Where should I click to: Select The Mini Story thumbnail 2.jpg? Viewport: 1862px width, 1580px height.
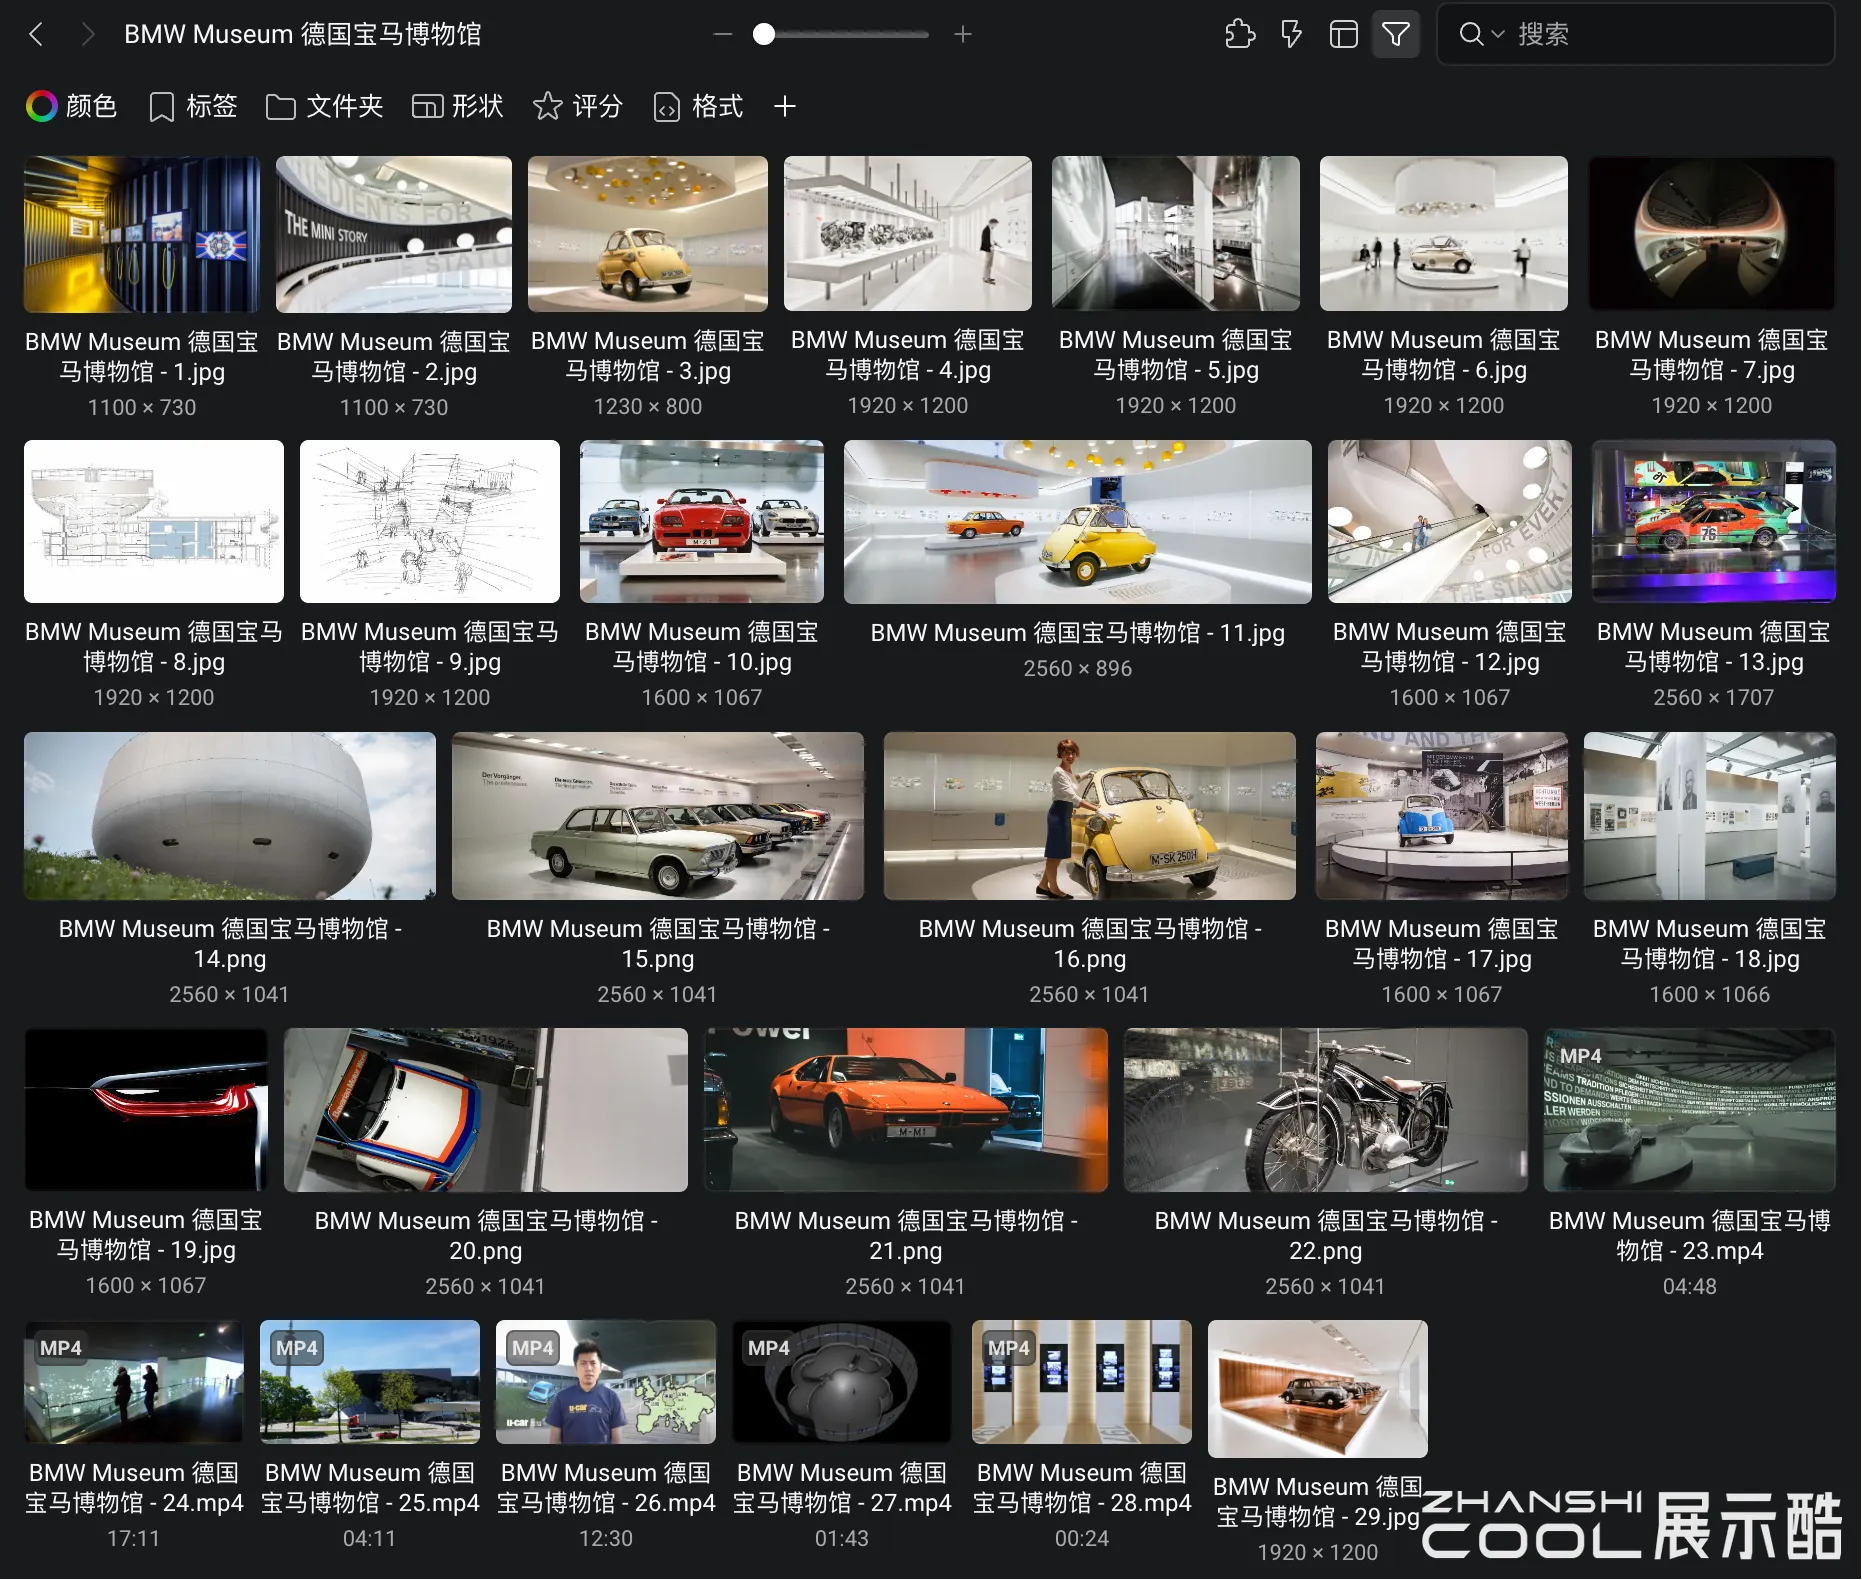pyautogui.click(x=394, y=234)
